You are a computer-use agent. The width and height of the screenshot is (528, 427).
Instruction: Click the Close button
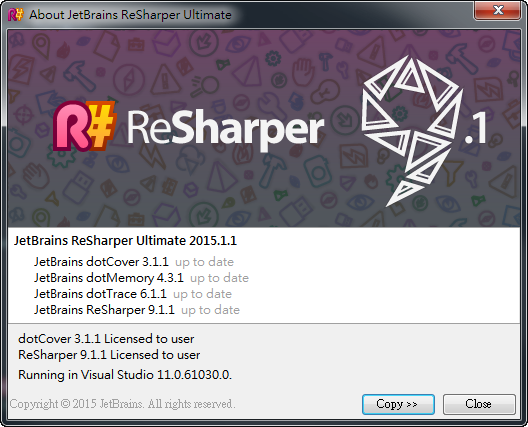(479, 404)
